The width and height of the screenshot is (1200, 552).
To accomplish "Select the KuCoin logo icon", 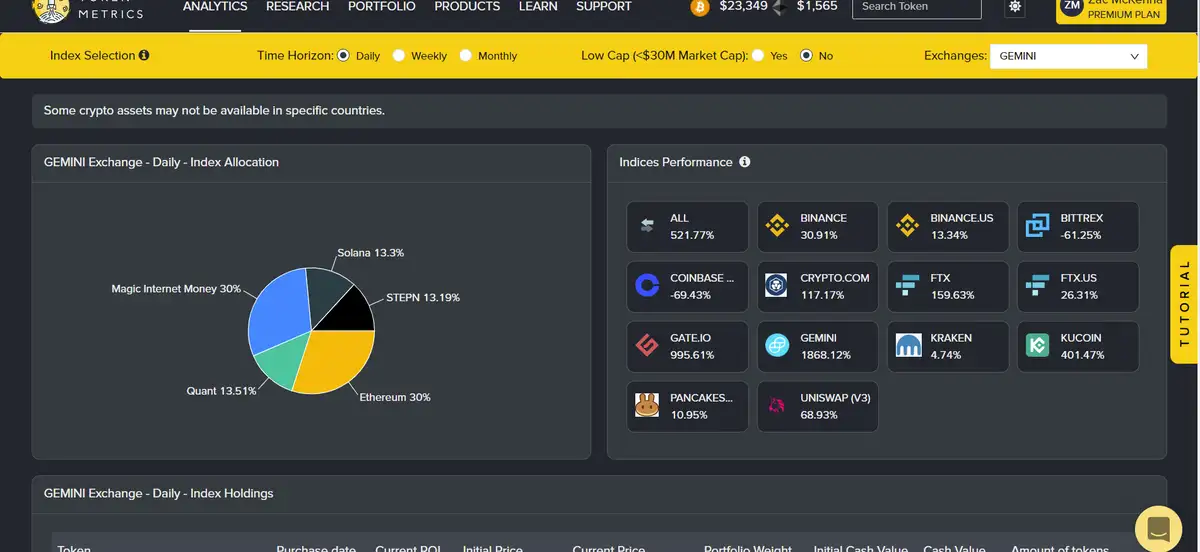I will coord(1037,346).
